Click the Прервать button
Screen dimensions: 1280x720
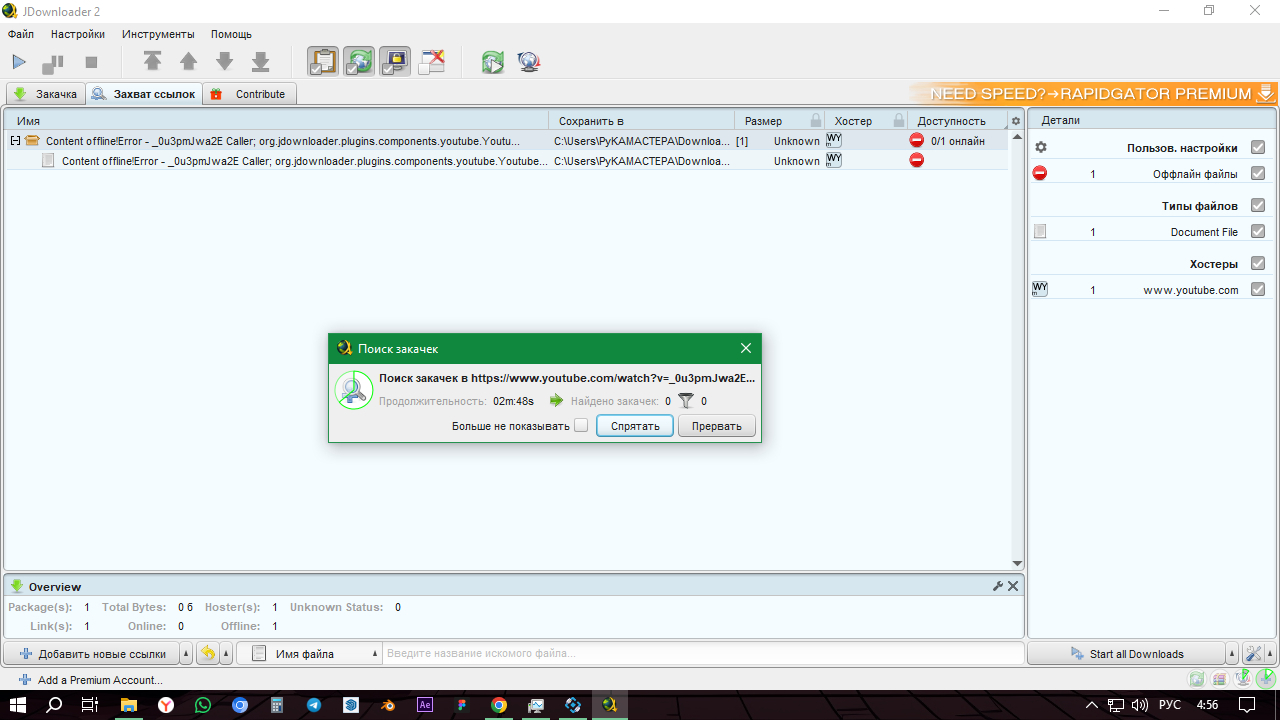click(x=717, y=426)
